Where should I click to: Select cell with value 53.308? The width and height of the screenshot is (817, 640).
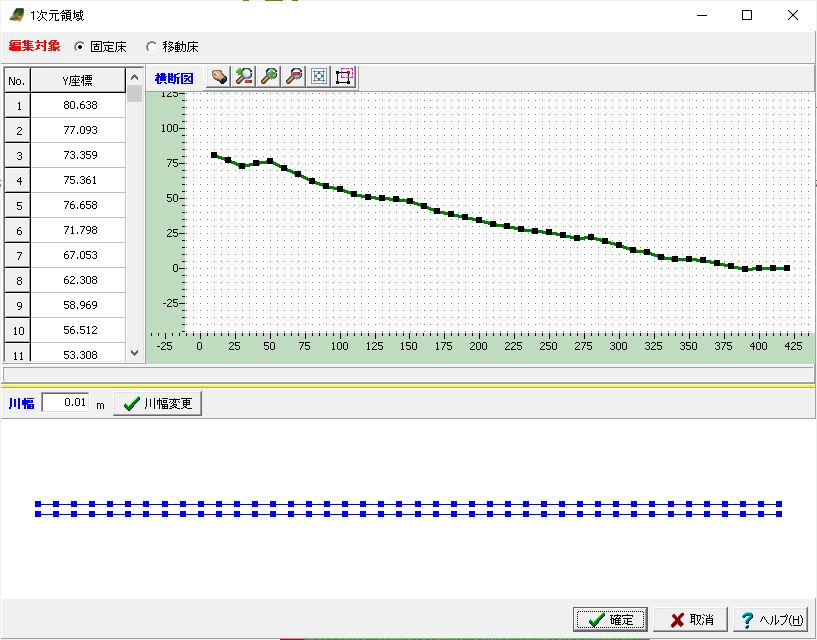click(78, 352)
